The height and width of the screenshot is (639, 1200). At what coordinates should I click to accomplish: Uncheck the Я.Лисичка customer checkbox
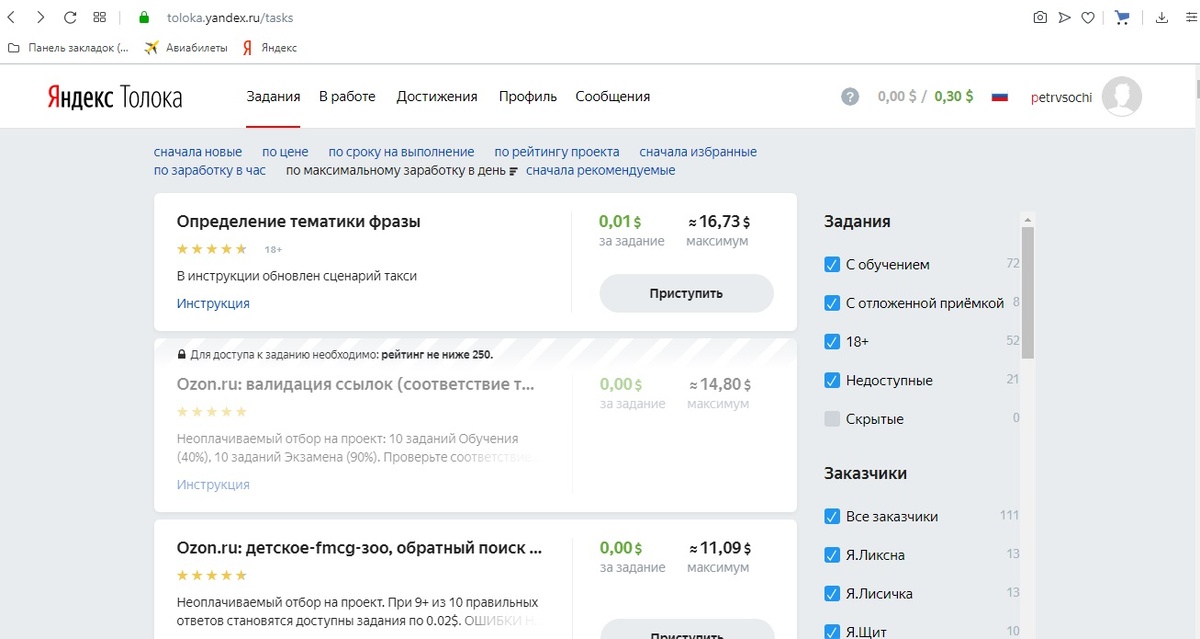point(832,594)
